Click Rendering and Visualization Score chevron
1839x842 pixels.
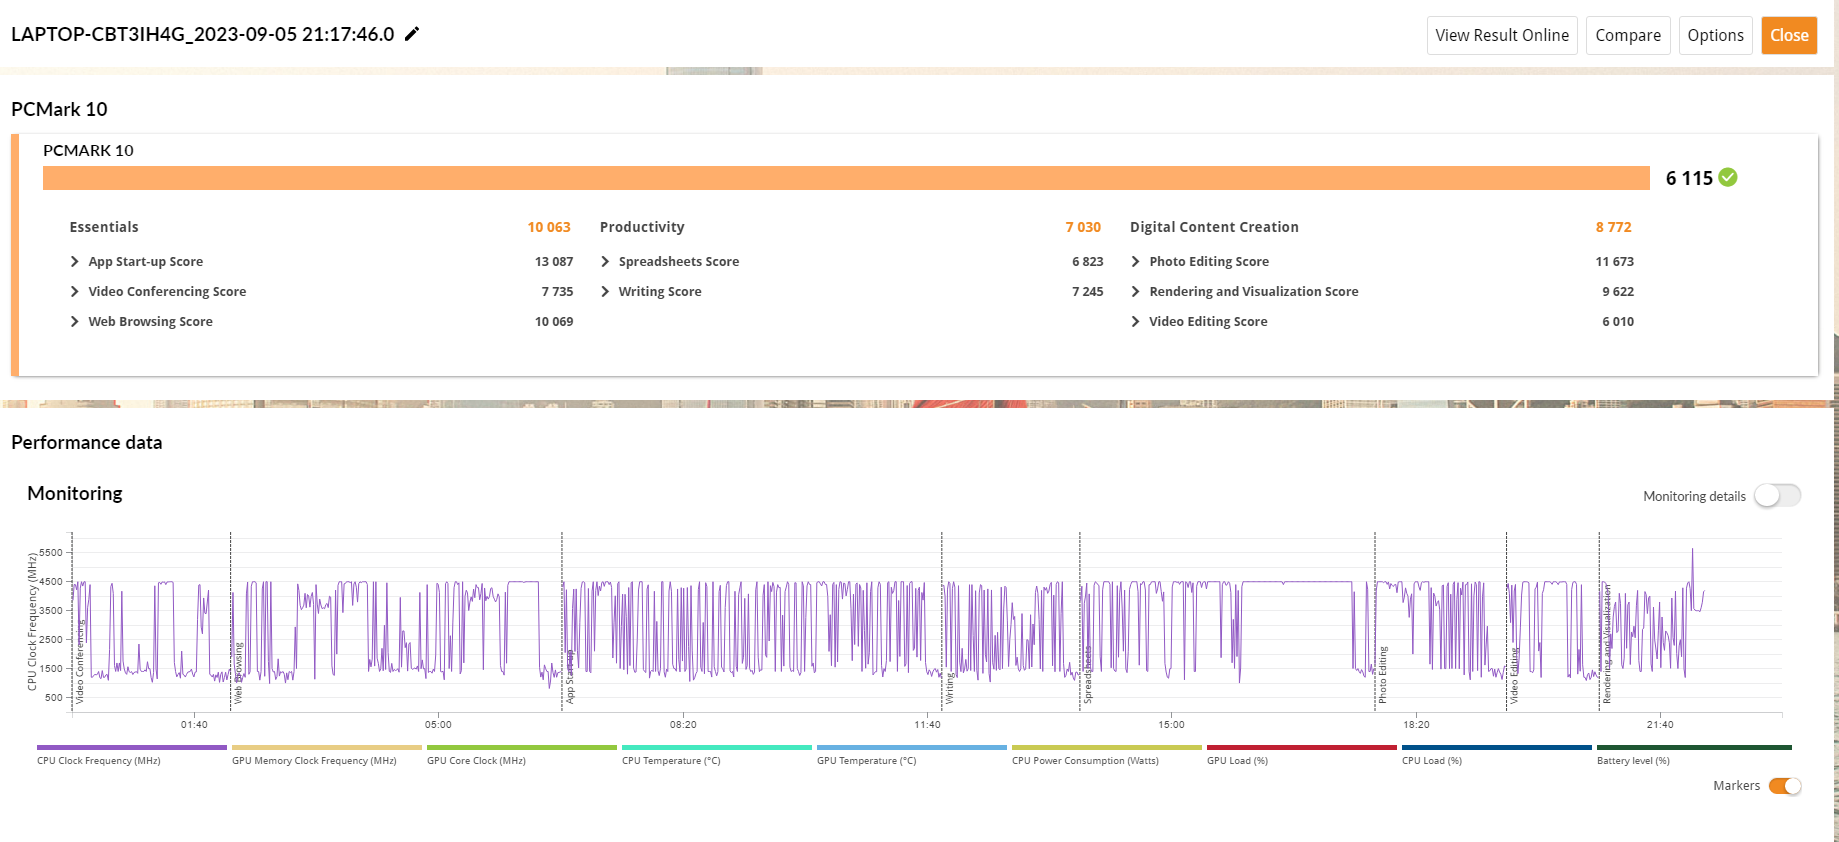click(1135, 291)
